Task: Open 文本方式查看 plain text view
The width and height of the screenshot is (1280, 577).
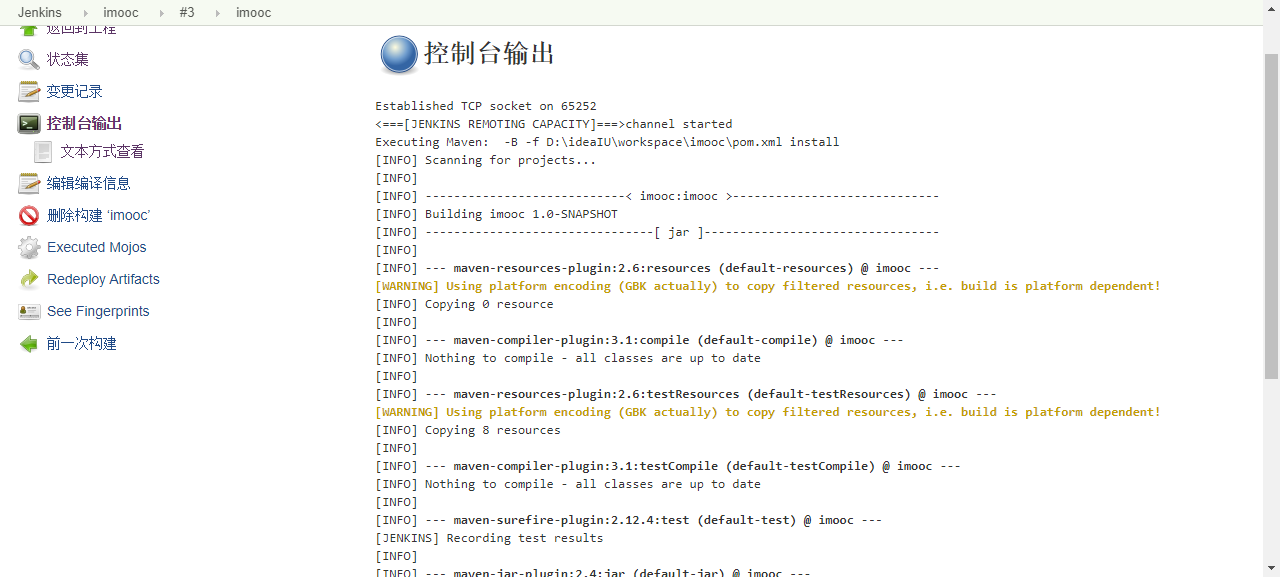Action: point(102,151)
